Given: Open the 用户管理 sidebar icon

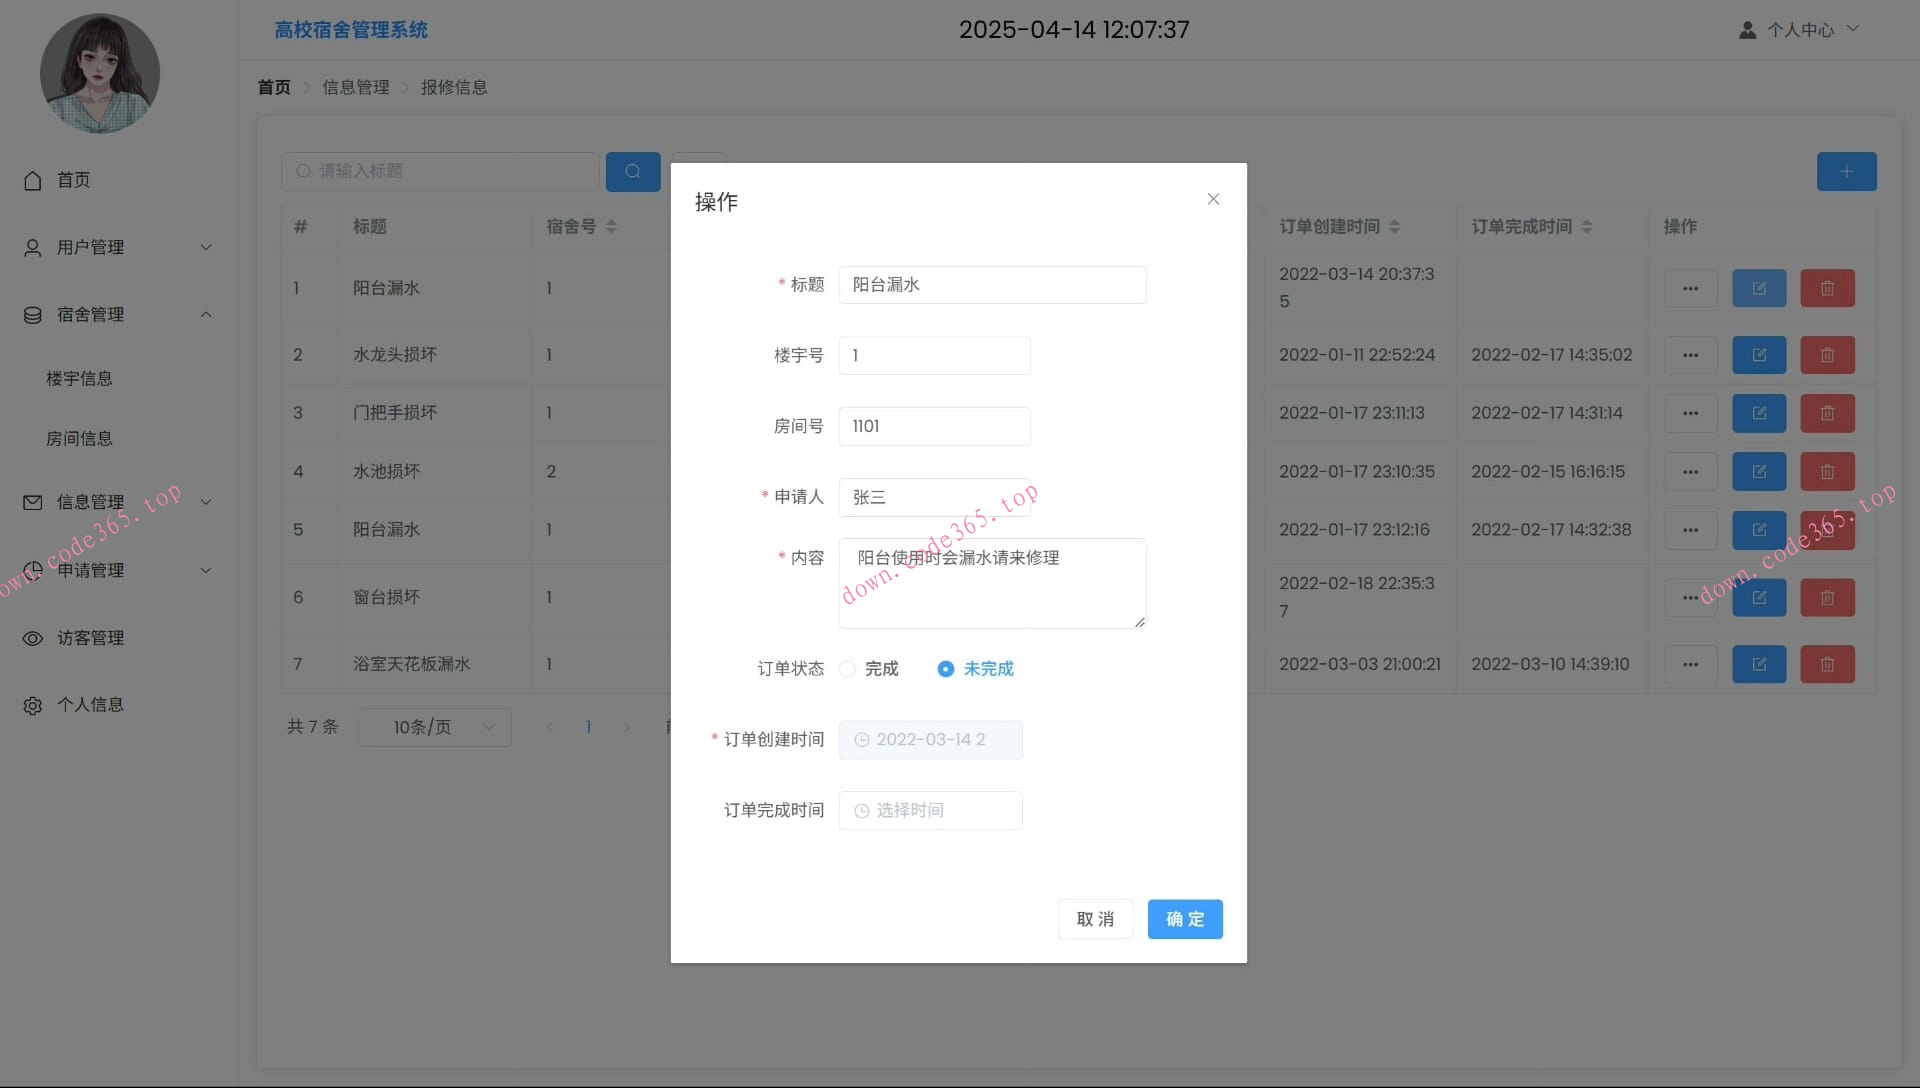Looking at the screenshot, I should pyautogui.click(x=30, y=247).
